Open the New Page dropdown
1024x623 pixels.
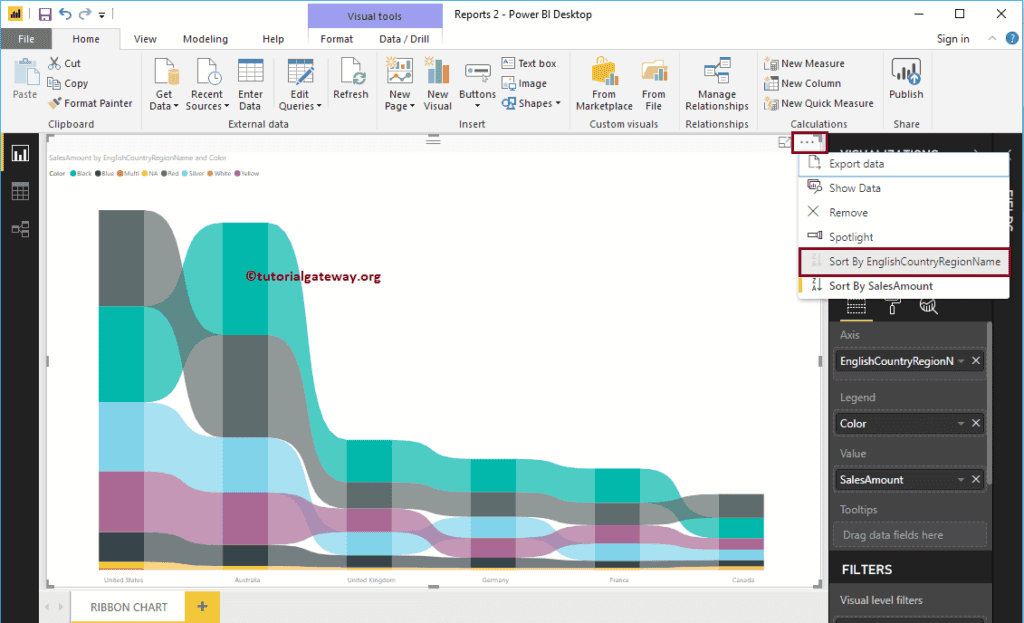click(400, 84)
